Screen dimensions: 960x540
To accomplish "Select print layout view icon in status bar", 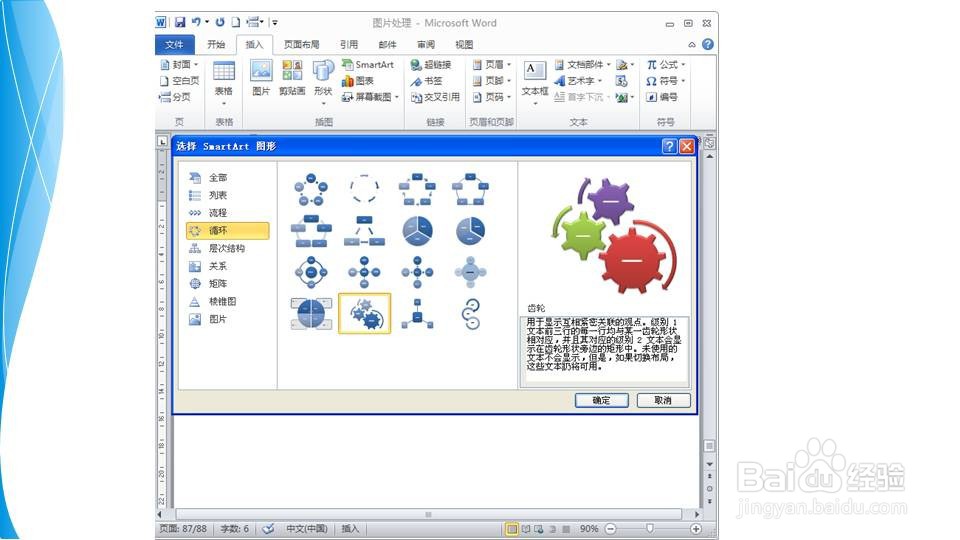I will coord(511,529).
